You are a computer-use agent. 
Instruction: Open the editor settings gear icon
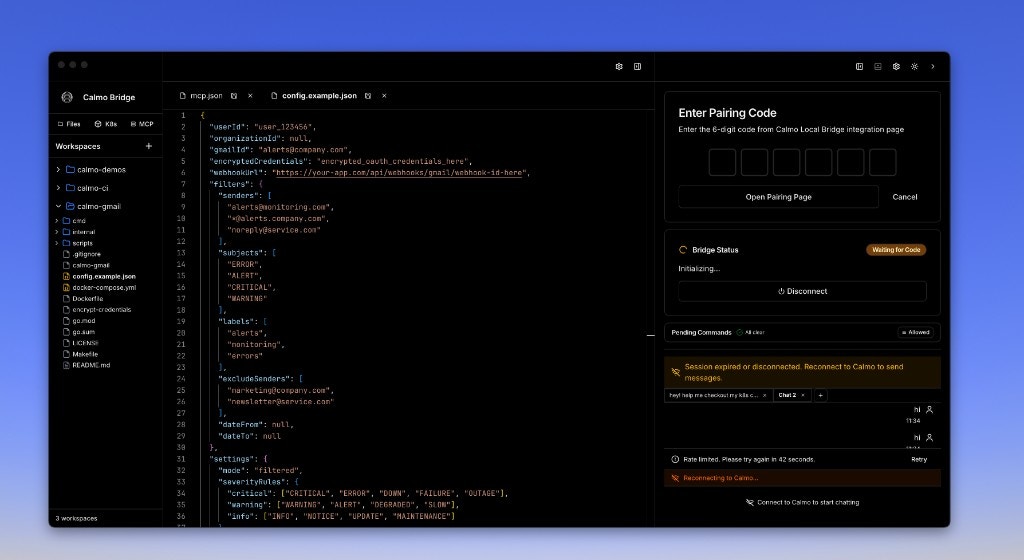pos(619,67)
